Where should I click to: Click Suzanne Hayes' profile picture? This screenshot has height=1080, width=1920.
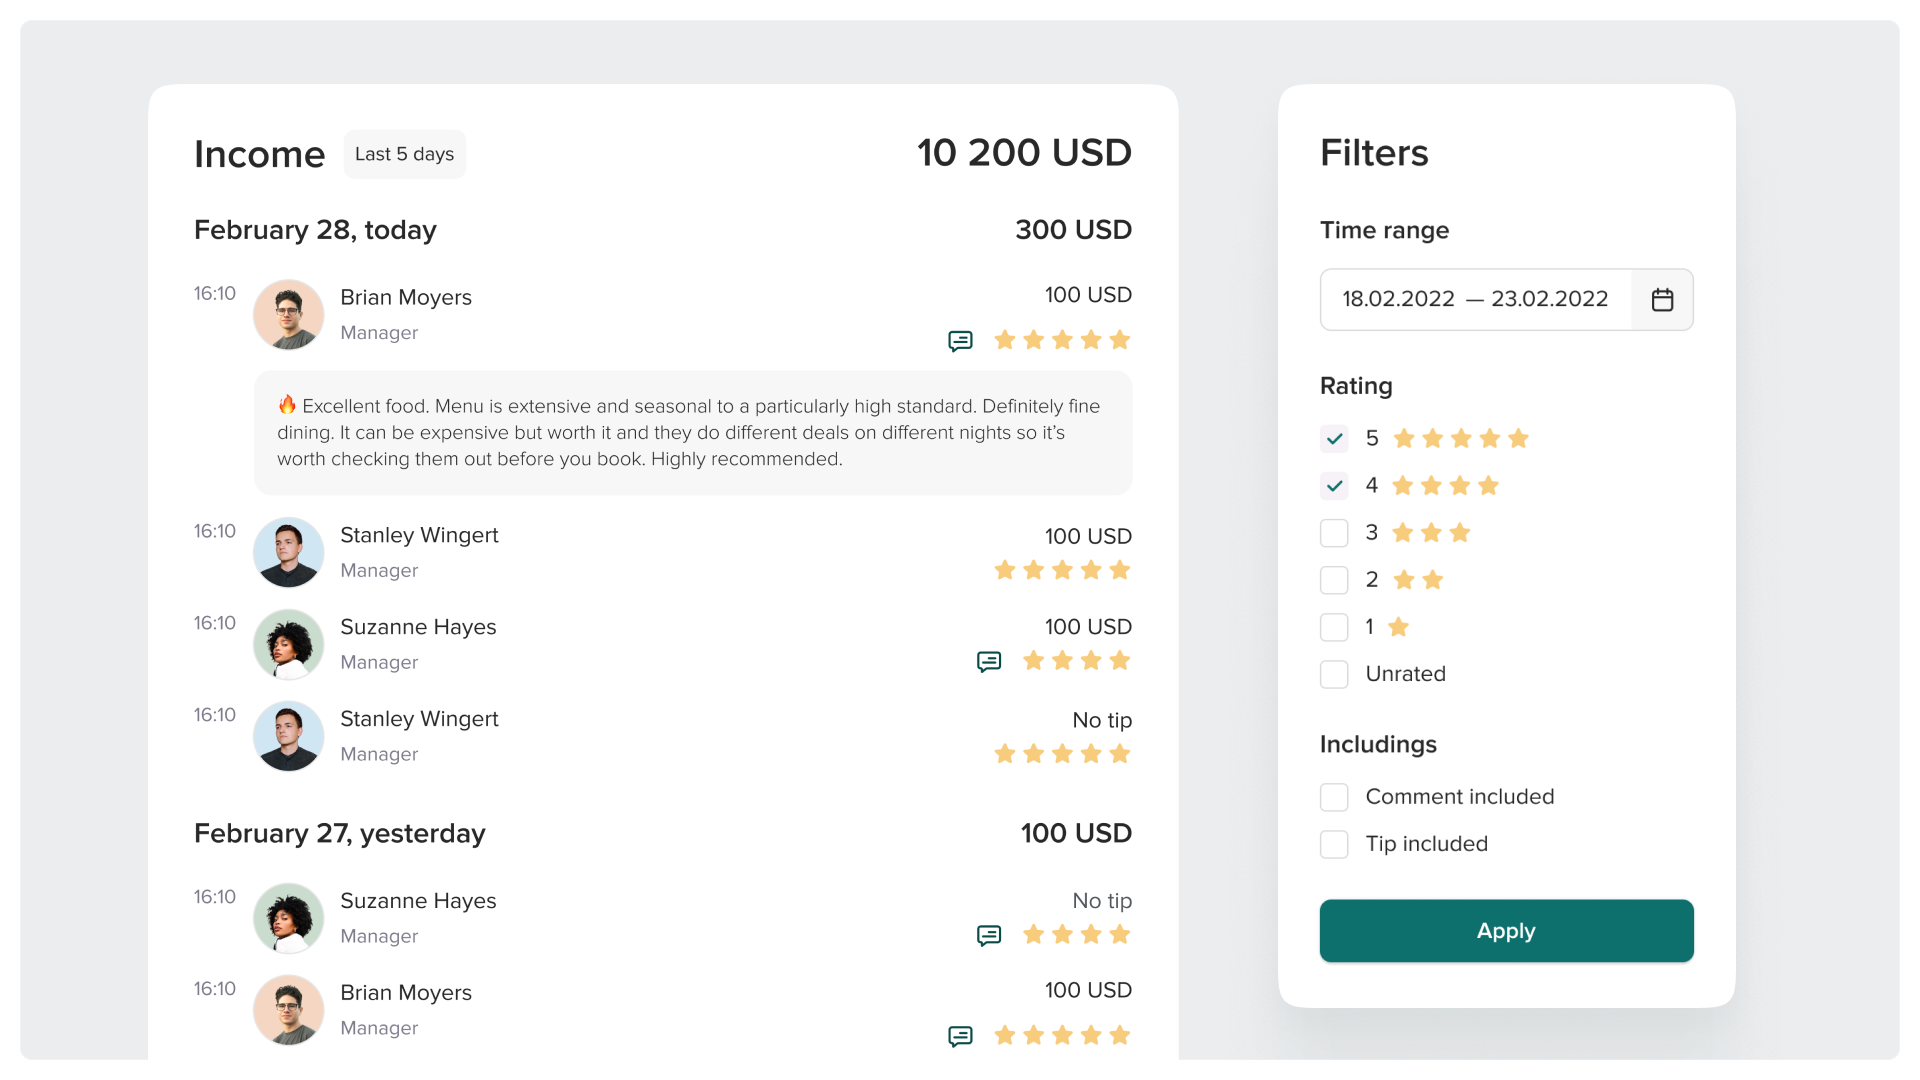[288, 644]
